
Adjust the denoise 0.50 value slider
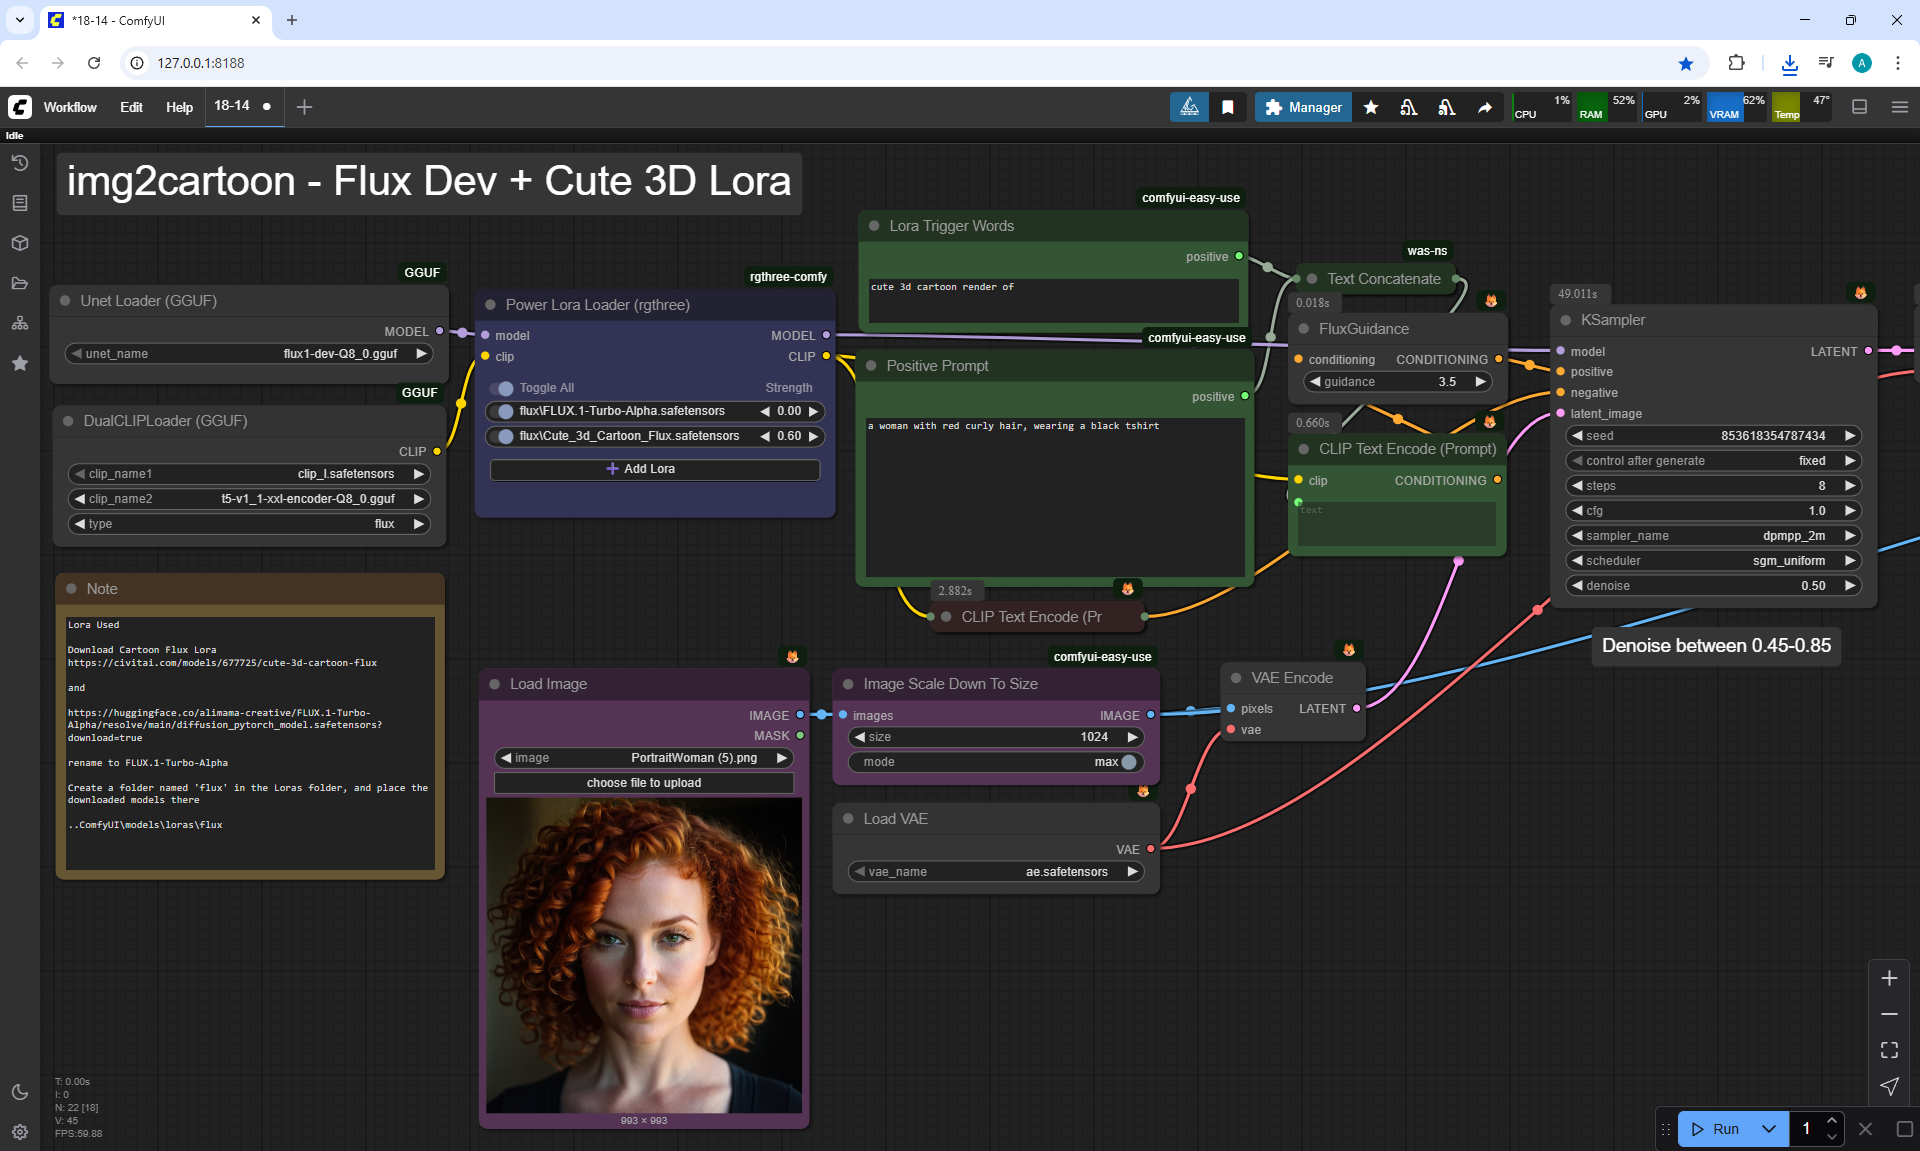click(1712, 586)
